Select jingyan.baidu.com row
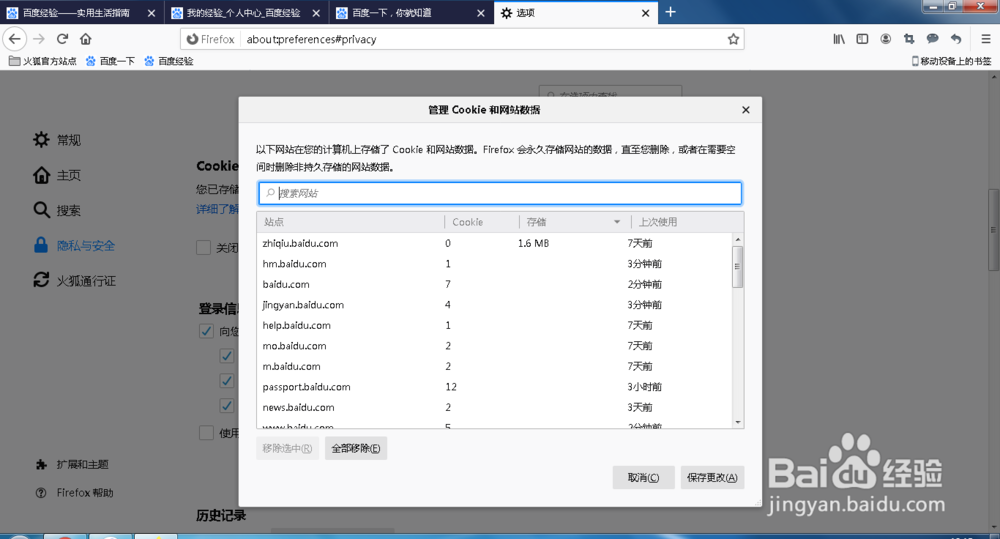This screenshot has width=1000, height=539. coord(495,304)
